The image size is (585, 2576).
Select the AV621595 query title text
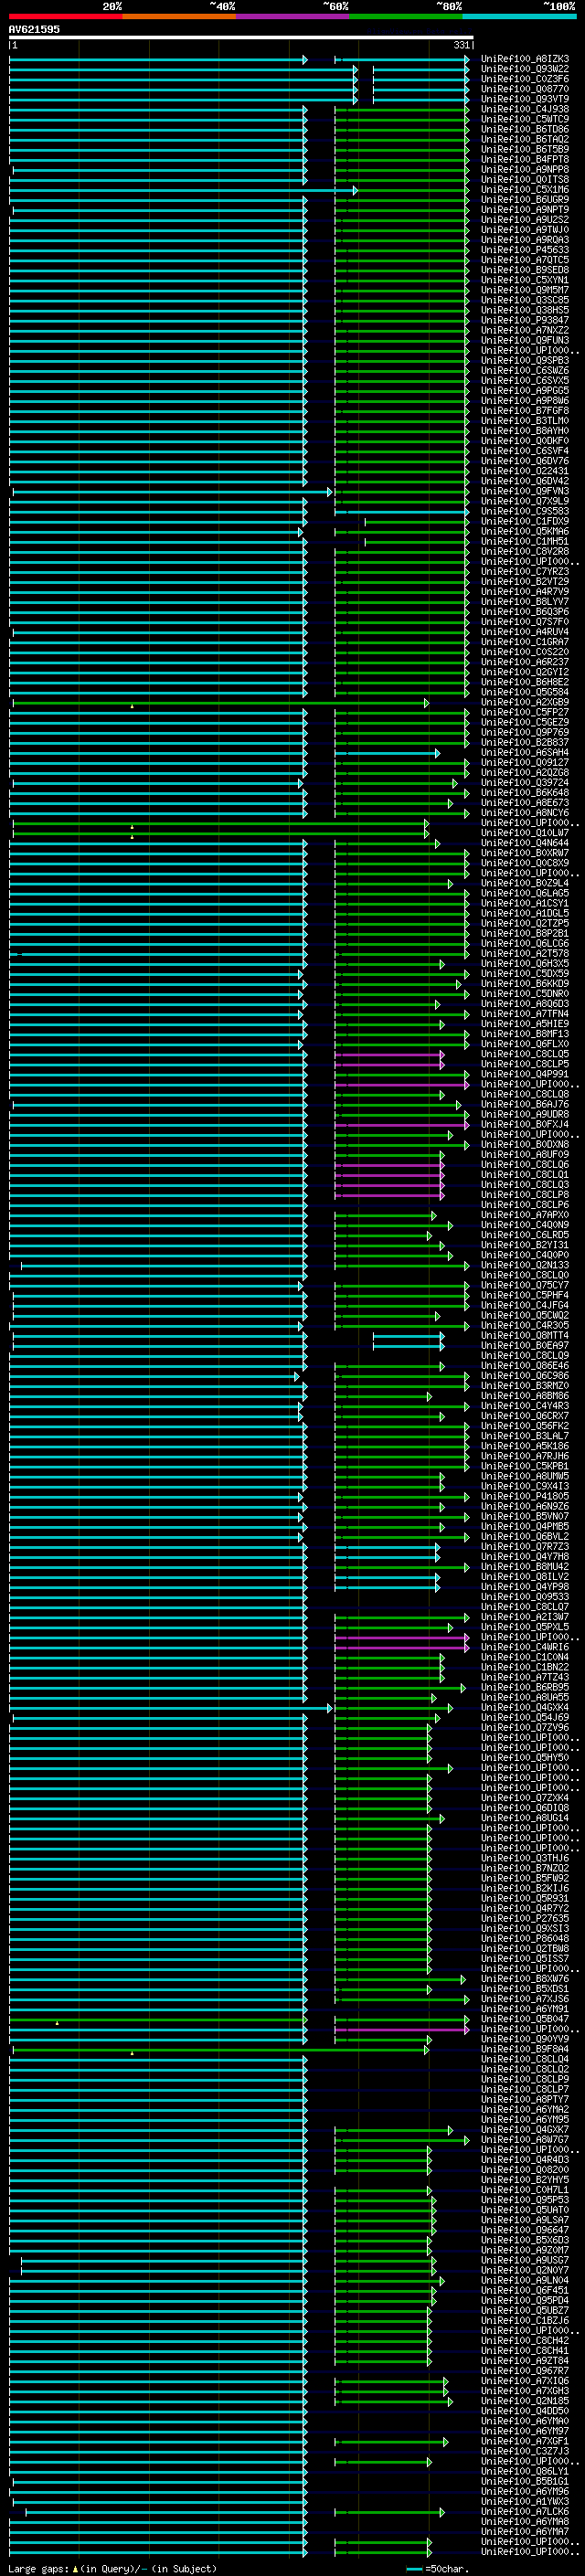pyautogui.click(x=34, y=29)
